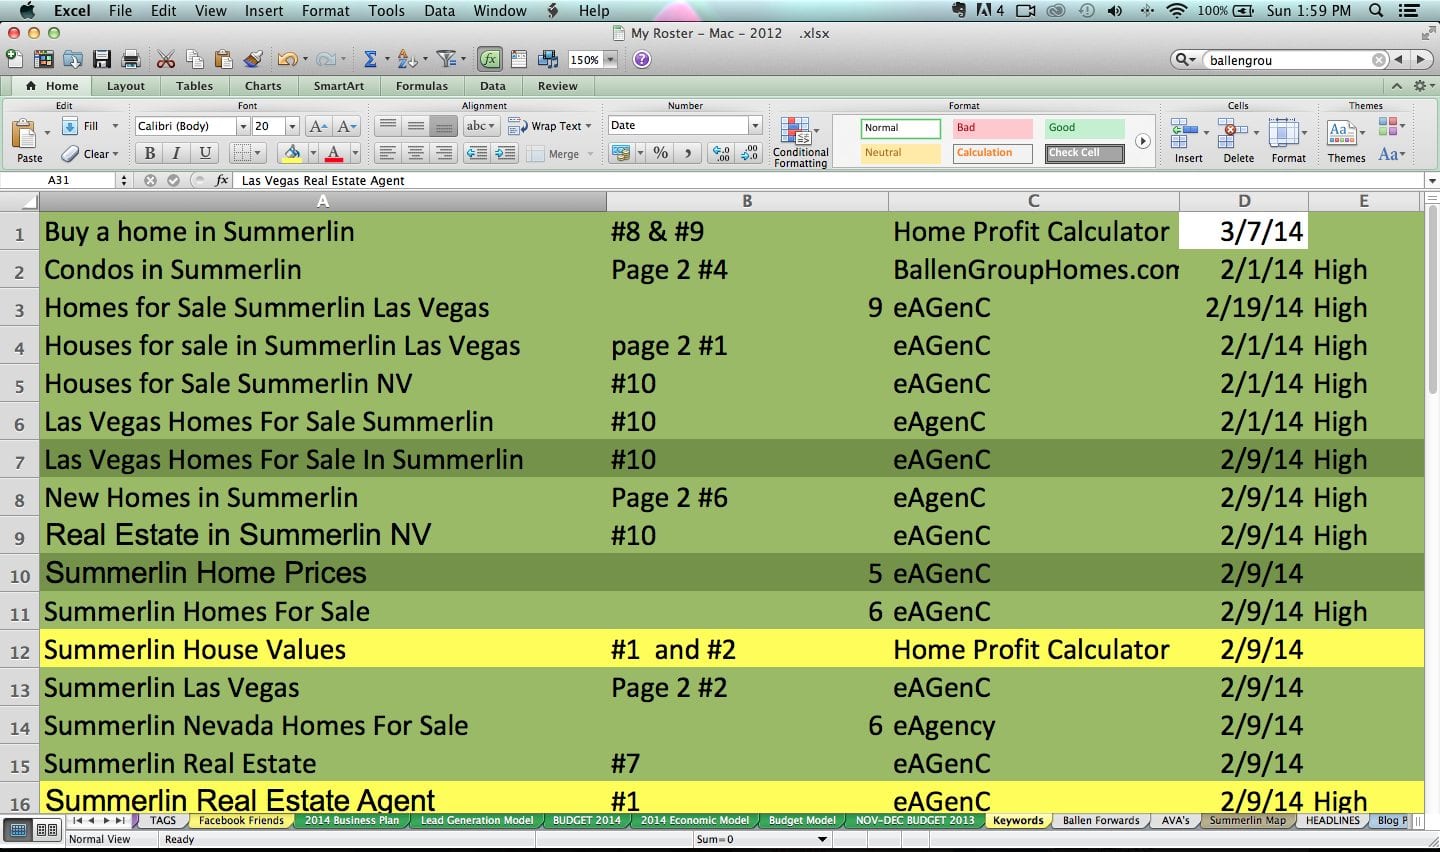Click the search field containing ballengrou
The height and width of the screenshot is (852, 1440).
point(1288,60)
